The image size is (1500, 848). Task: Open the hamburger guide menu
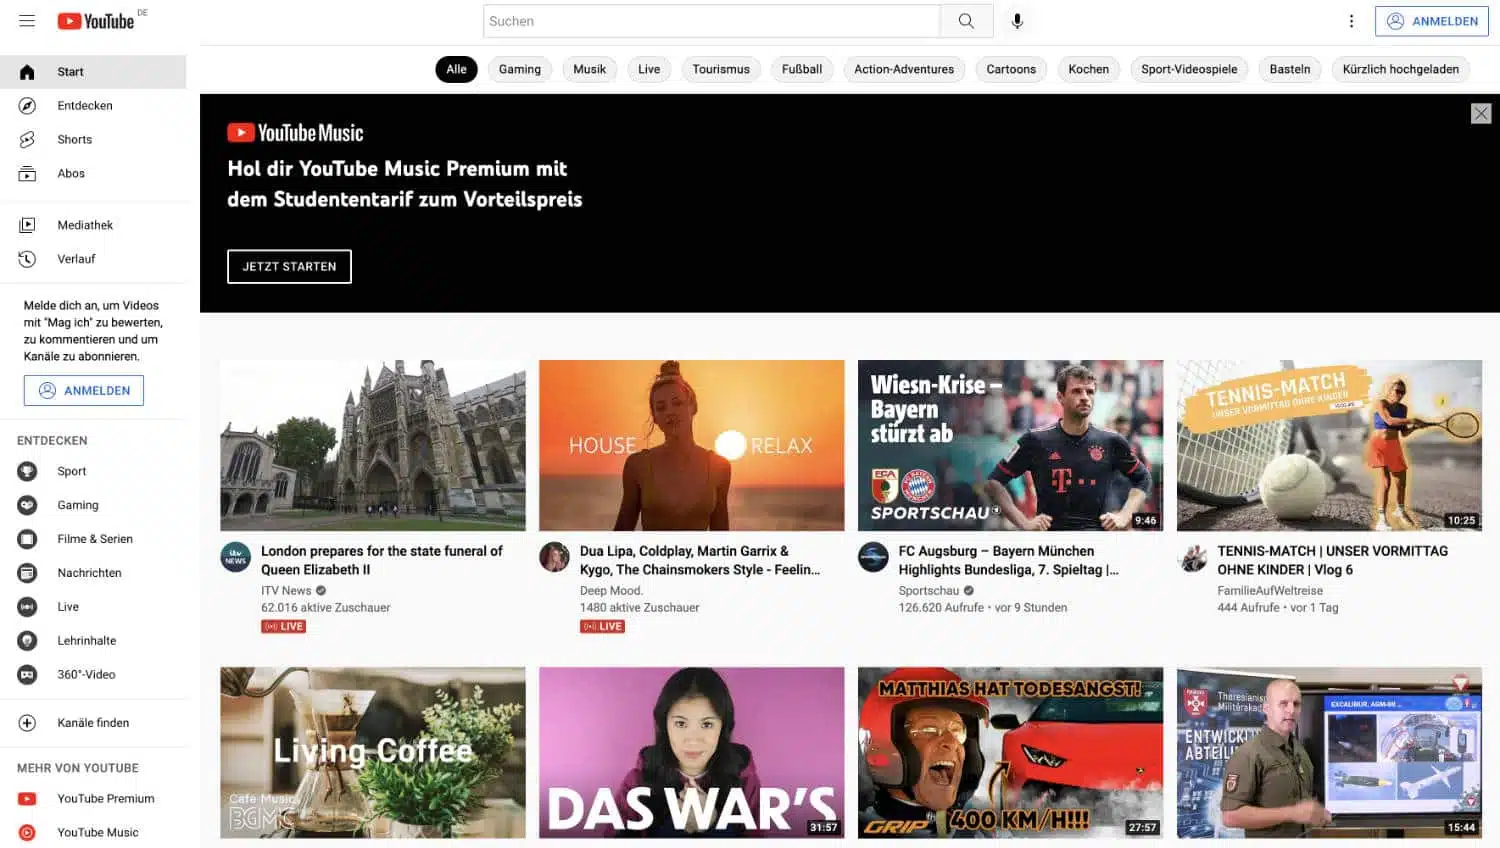[x=27, y=21]
